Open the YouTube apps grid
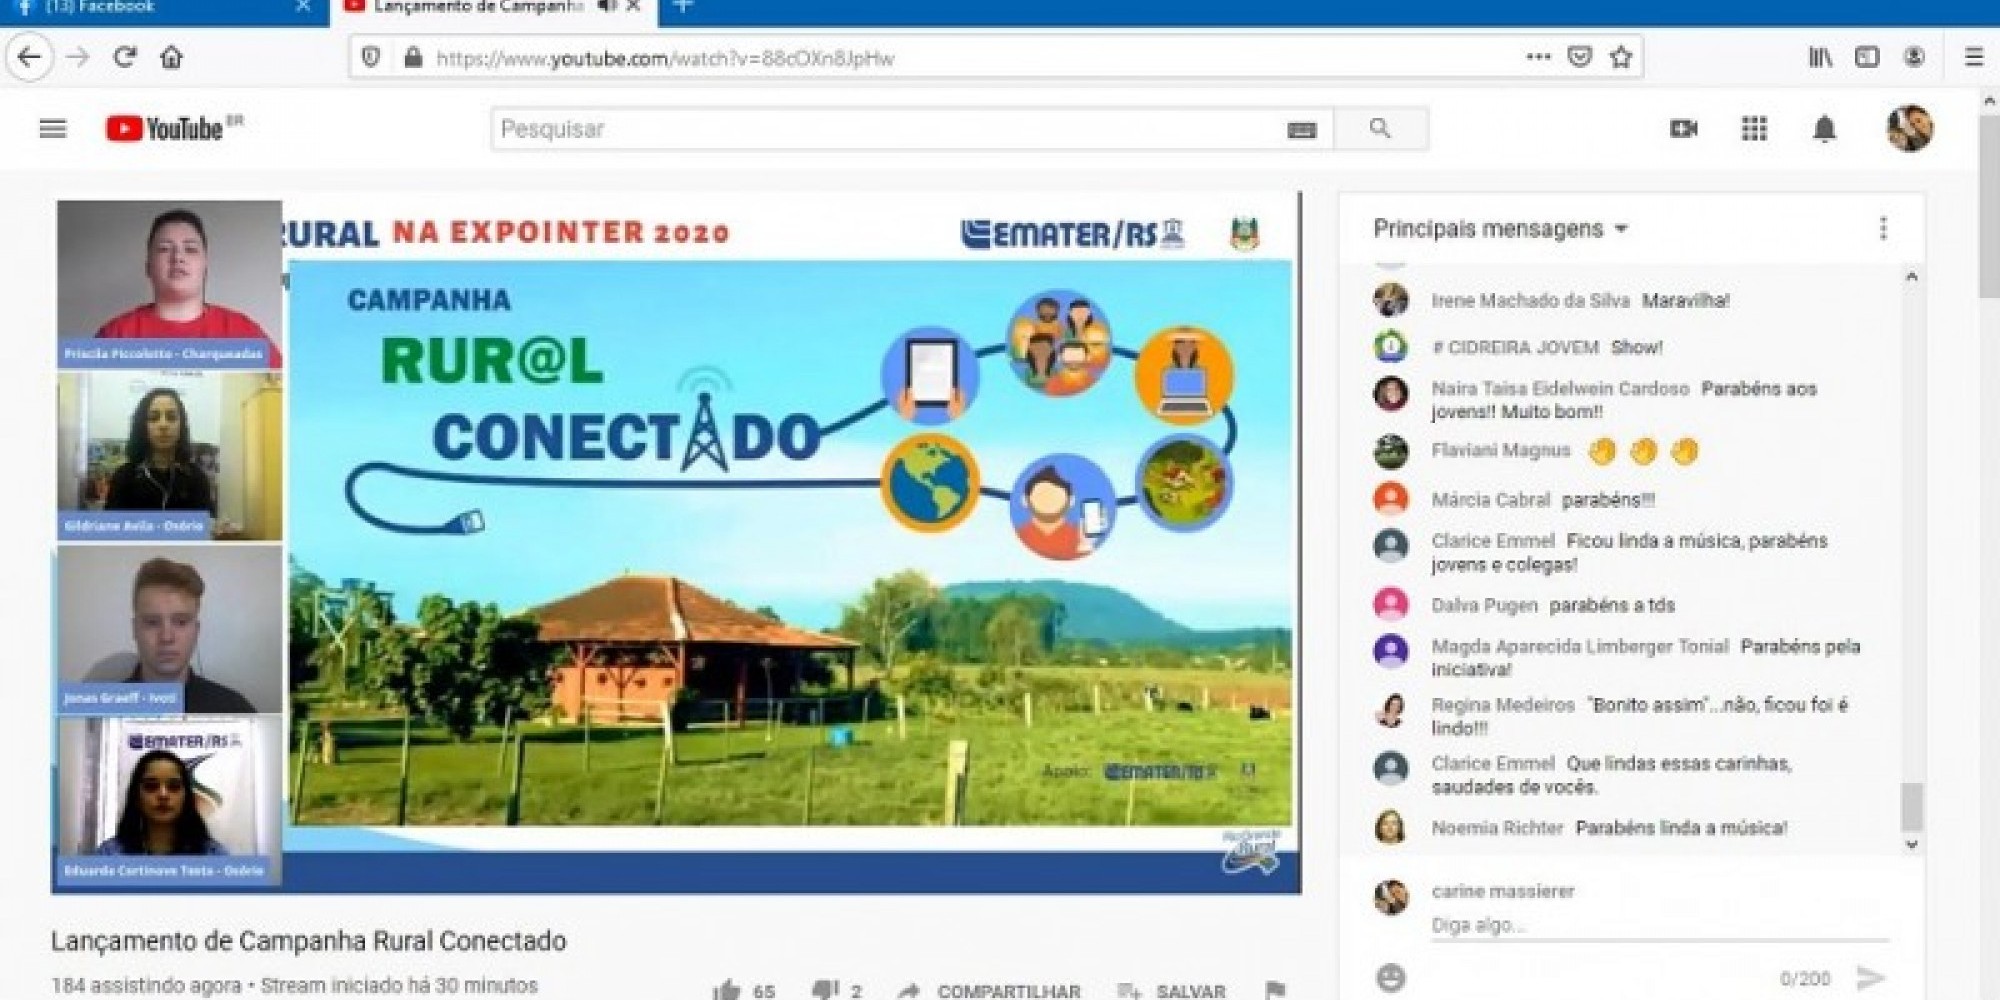The height and width of the screenshot is (1000, 2000). pos(1754,129)
